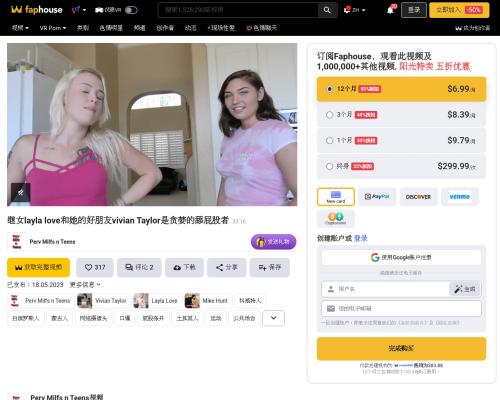Open the Layla Love tag
The width and height of the screenshot is (500, 400).
(x=157, y=301)
